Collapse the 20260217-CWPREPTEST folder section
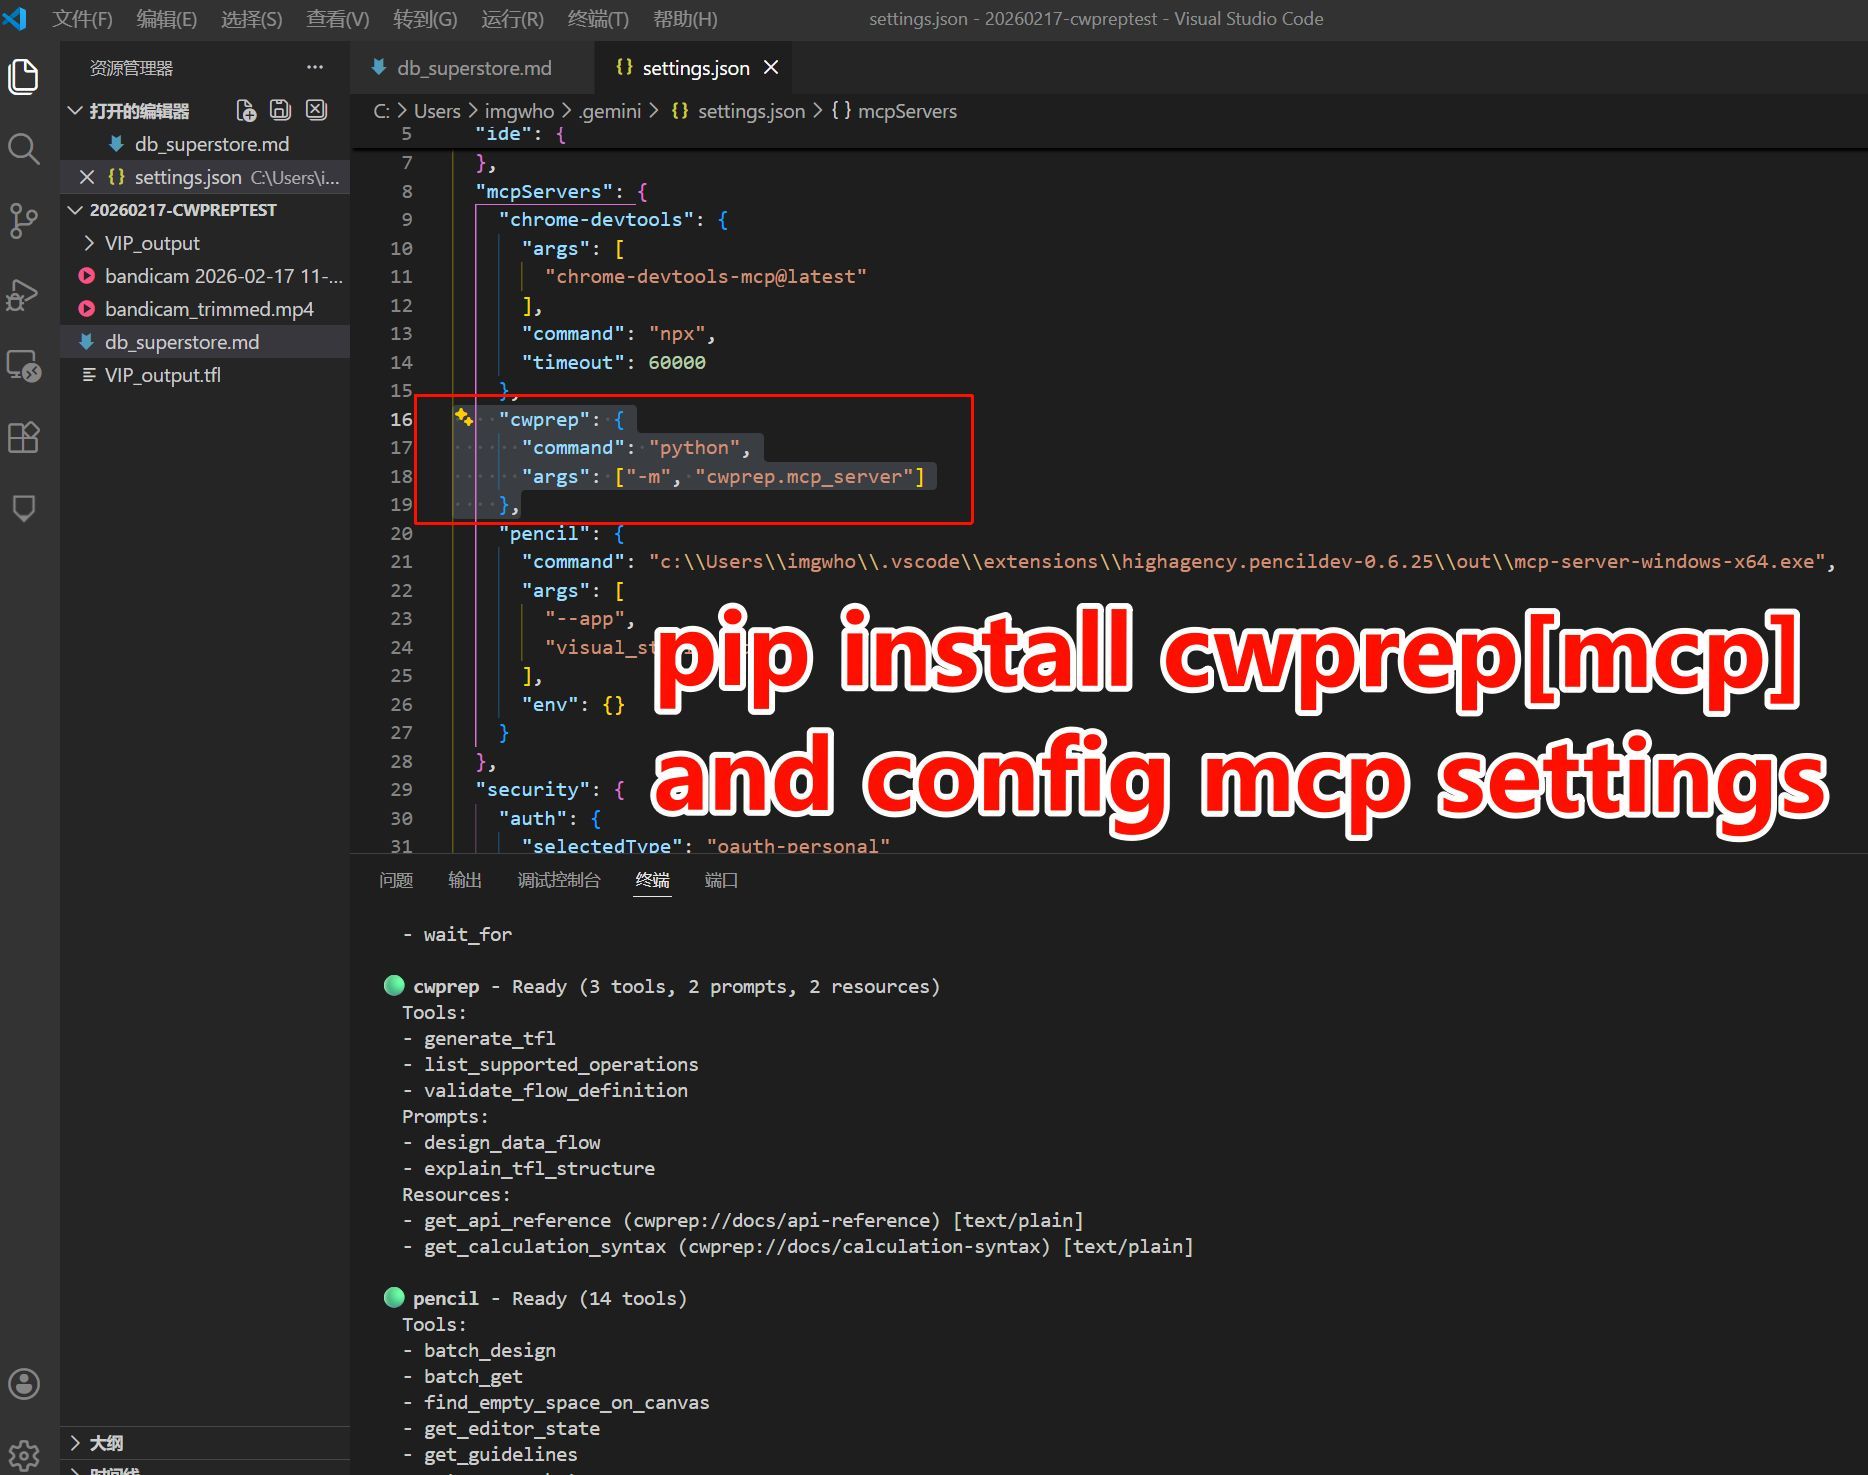 pyautogui.click(x=75, y=210)
